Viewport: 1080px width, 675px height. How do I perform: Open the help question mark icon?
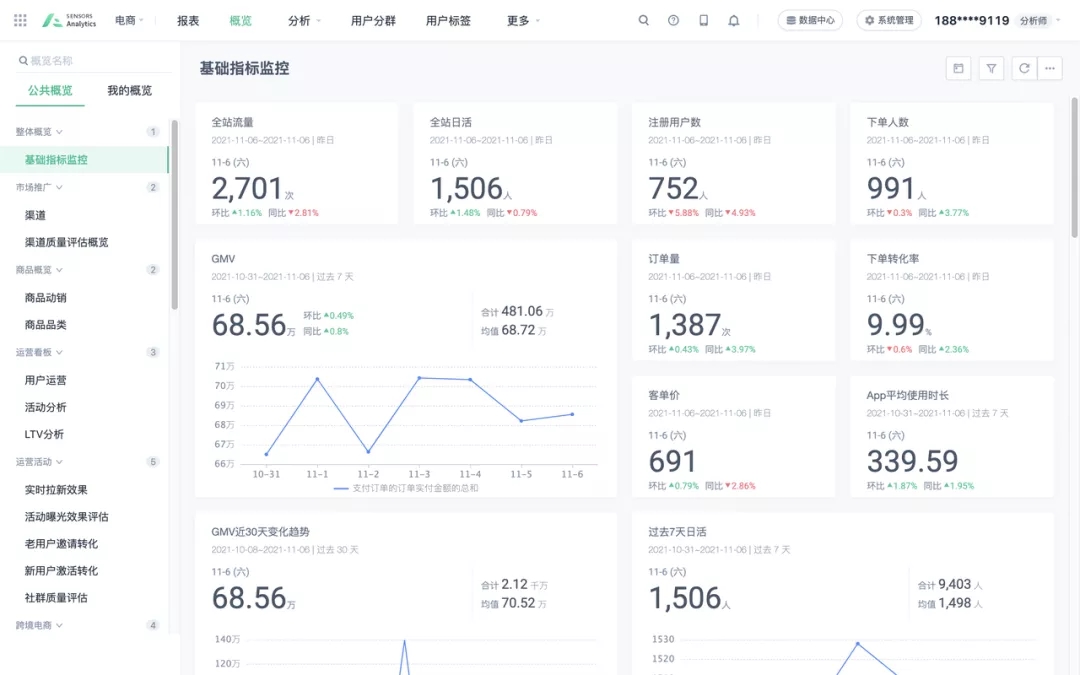(674, 21)
